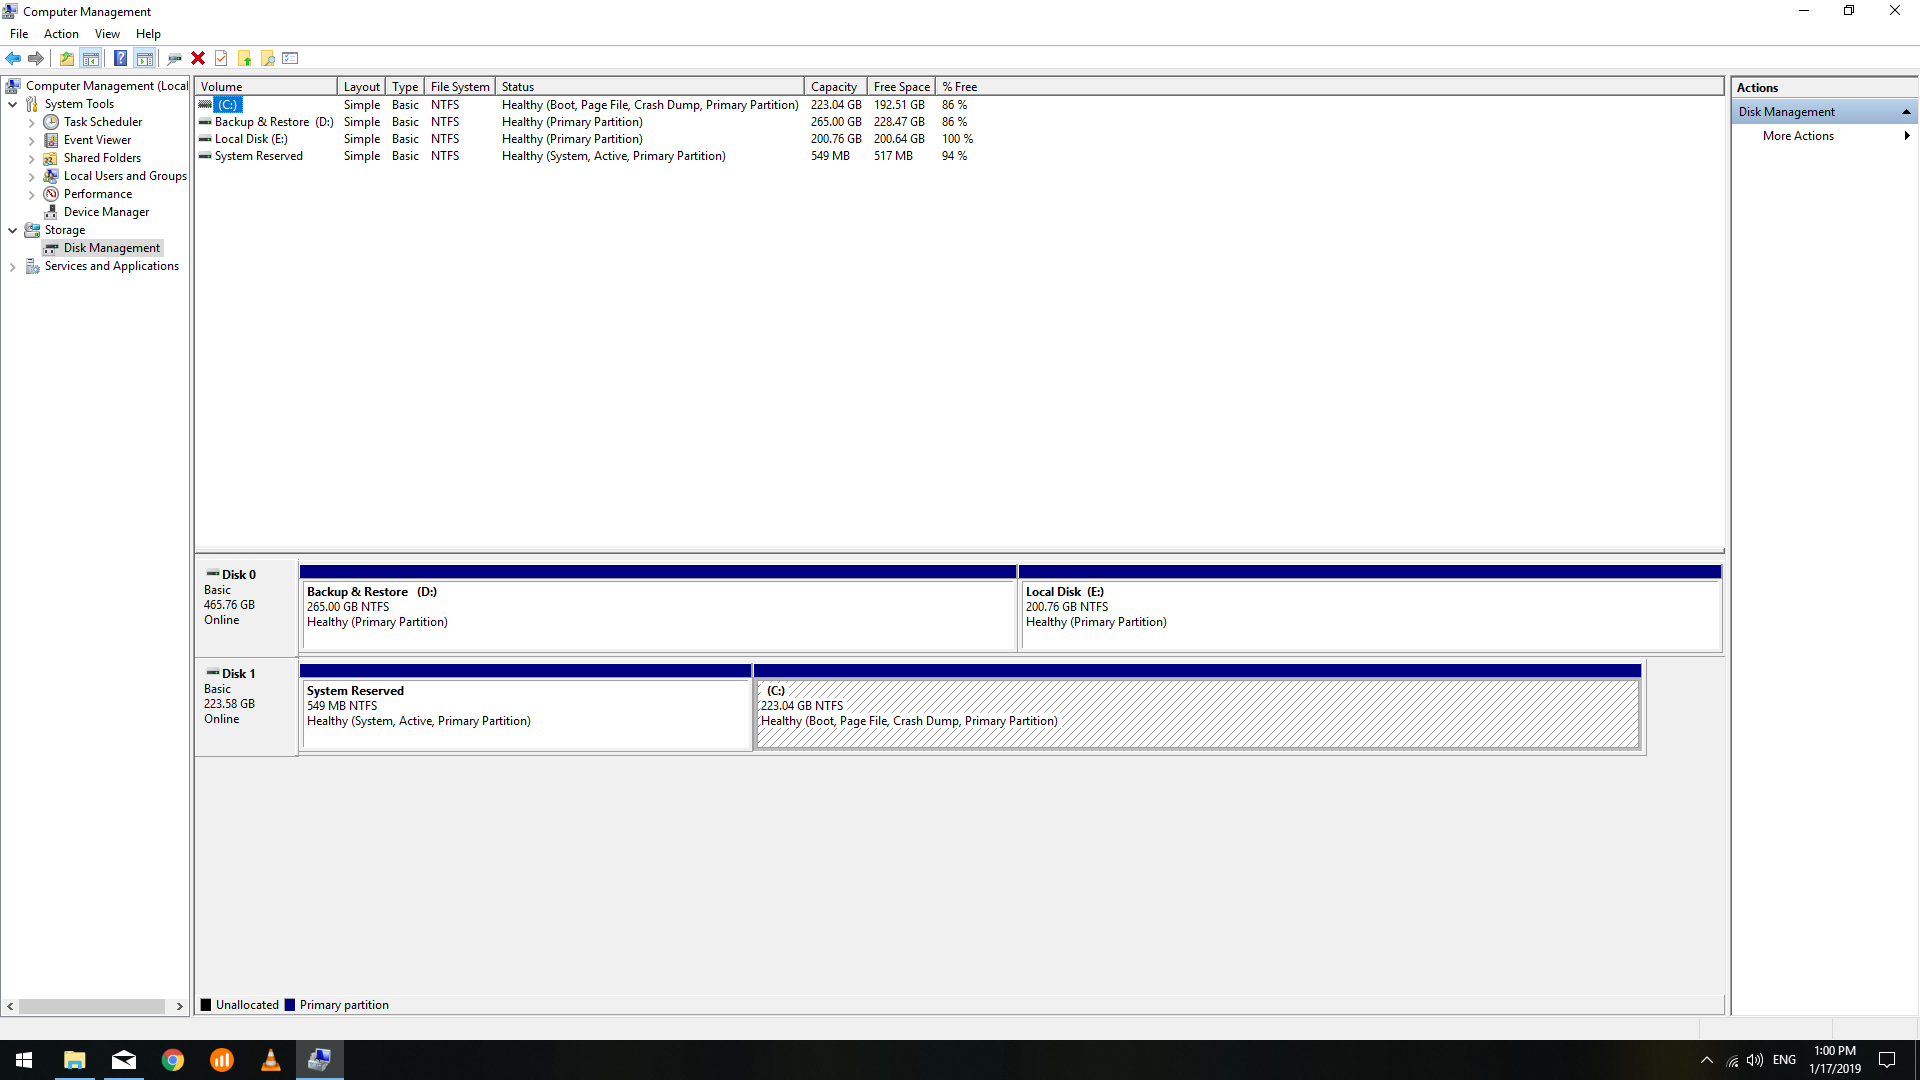Select Device Manager in the tree

coord(106,212)
